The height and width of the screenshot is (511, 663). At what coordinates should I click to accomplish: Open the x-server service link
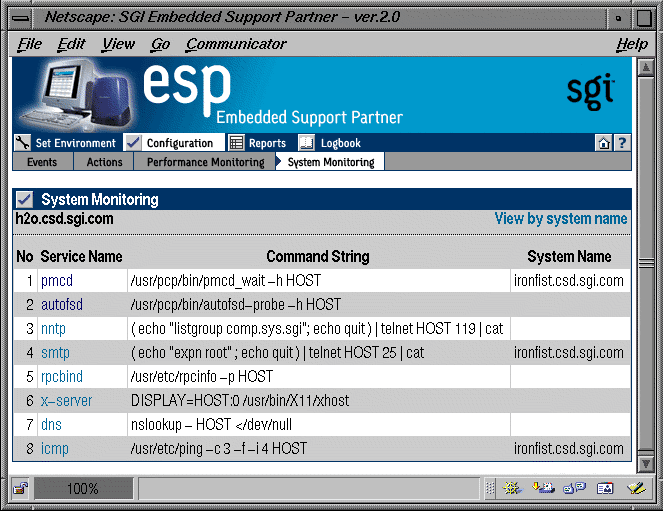(x=66, y=401)
